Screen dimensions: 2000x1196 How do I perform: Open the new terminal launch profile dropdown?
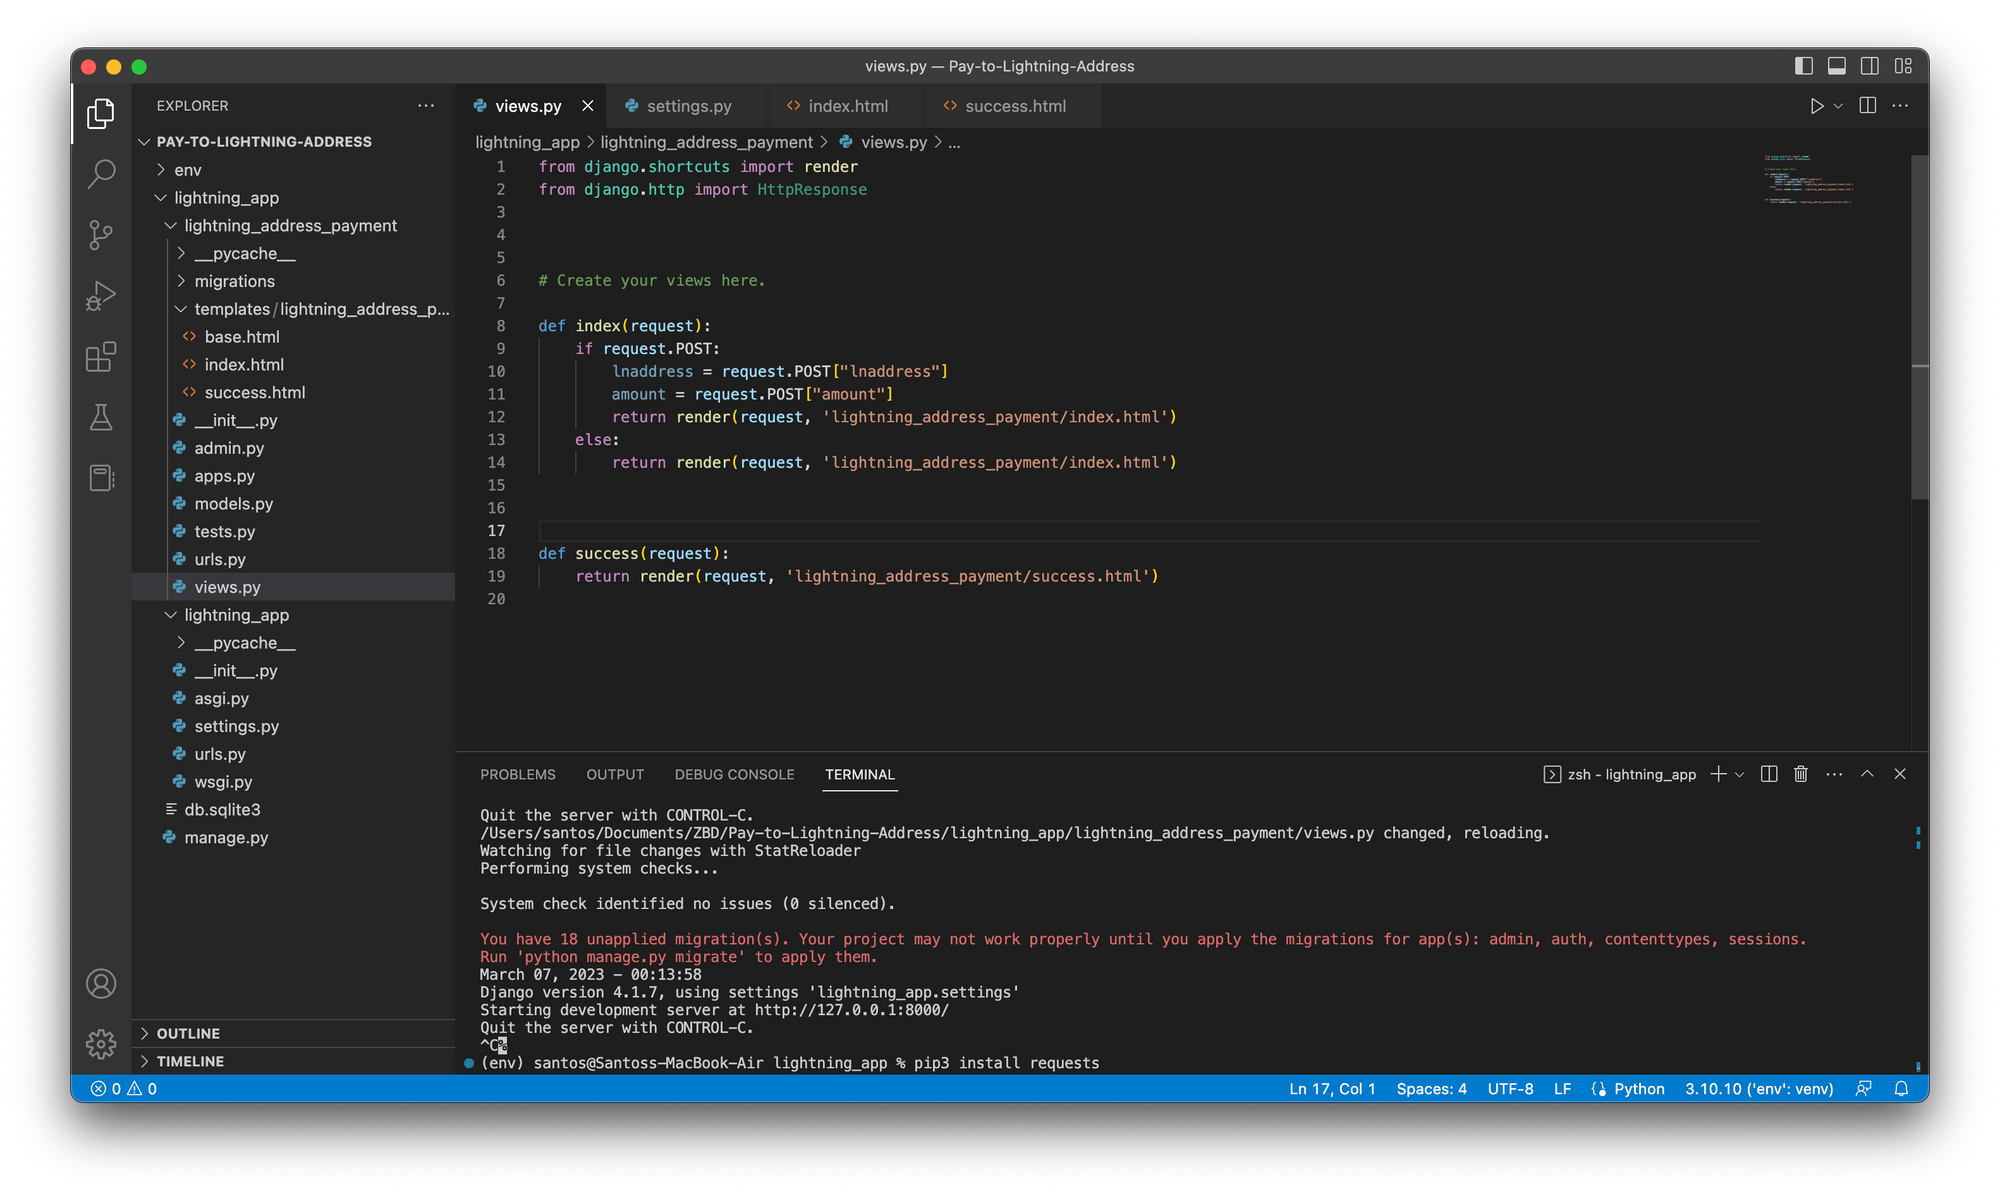1740,774
